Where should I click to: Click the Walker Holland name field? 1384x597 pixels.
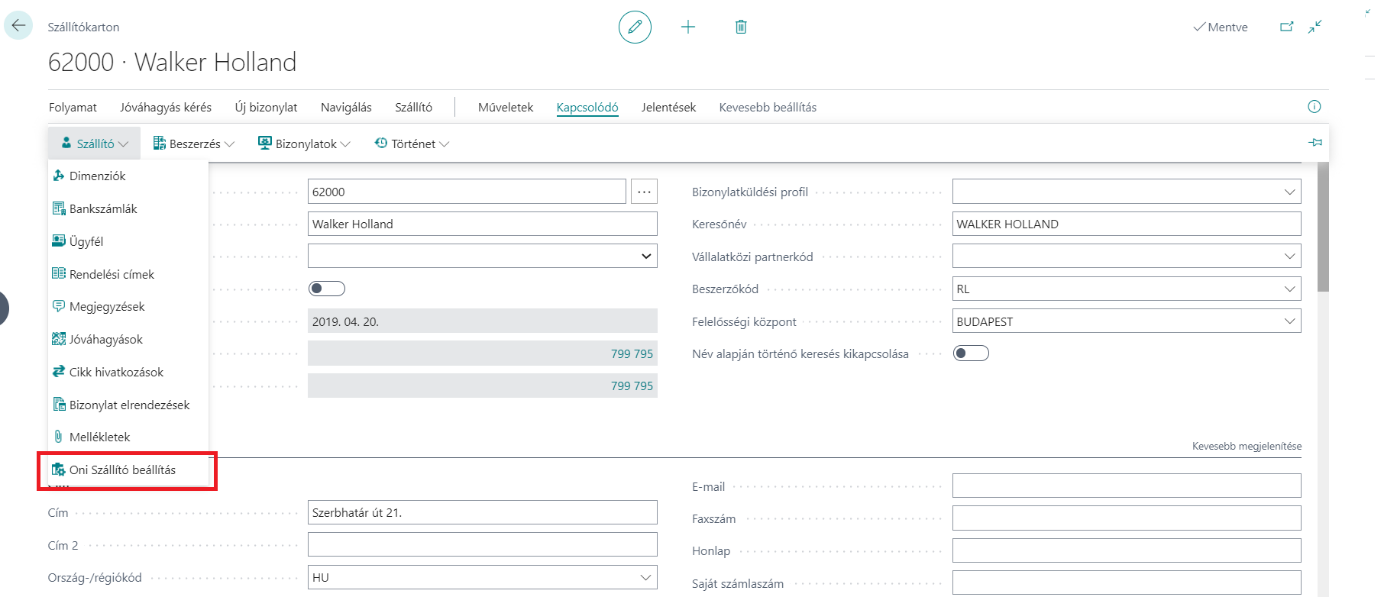(x=482, y=224)
